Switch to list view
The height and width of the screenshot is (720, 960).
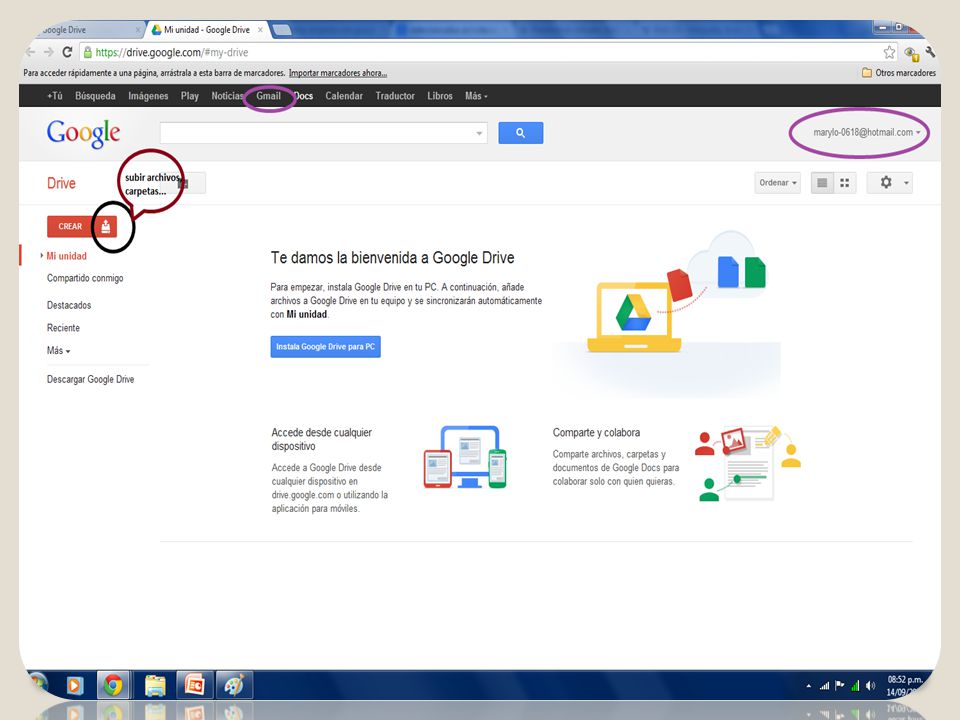(x=822, y=182)
